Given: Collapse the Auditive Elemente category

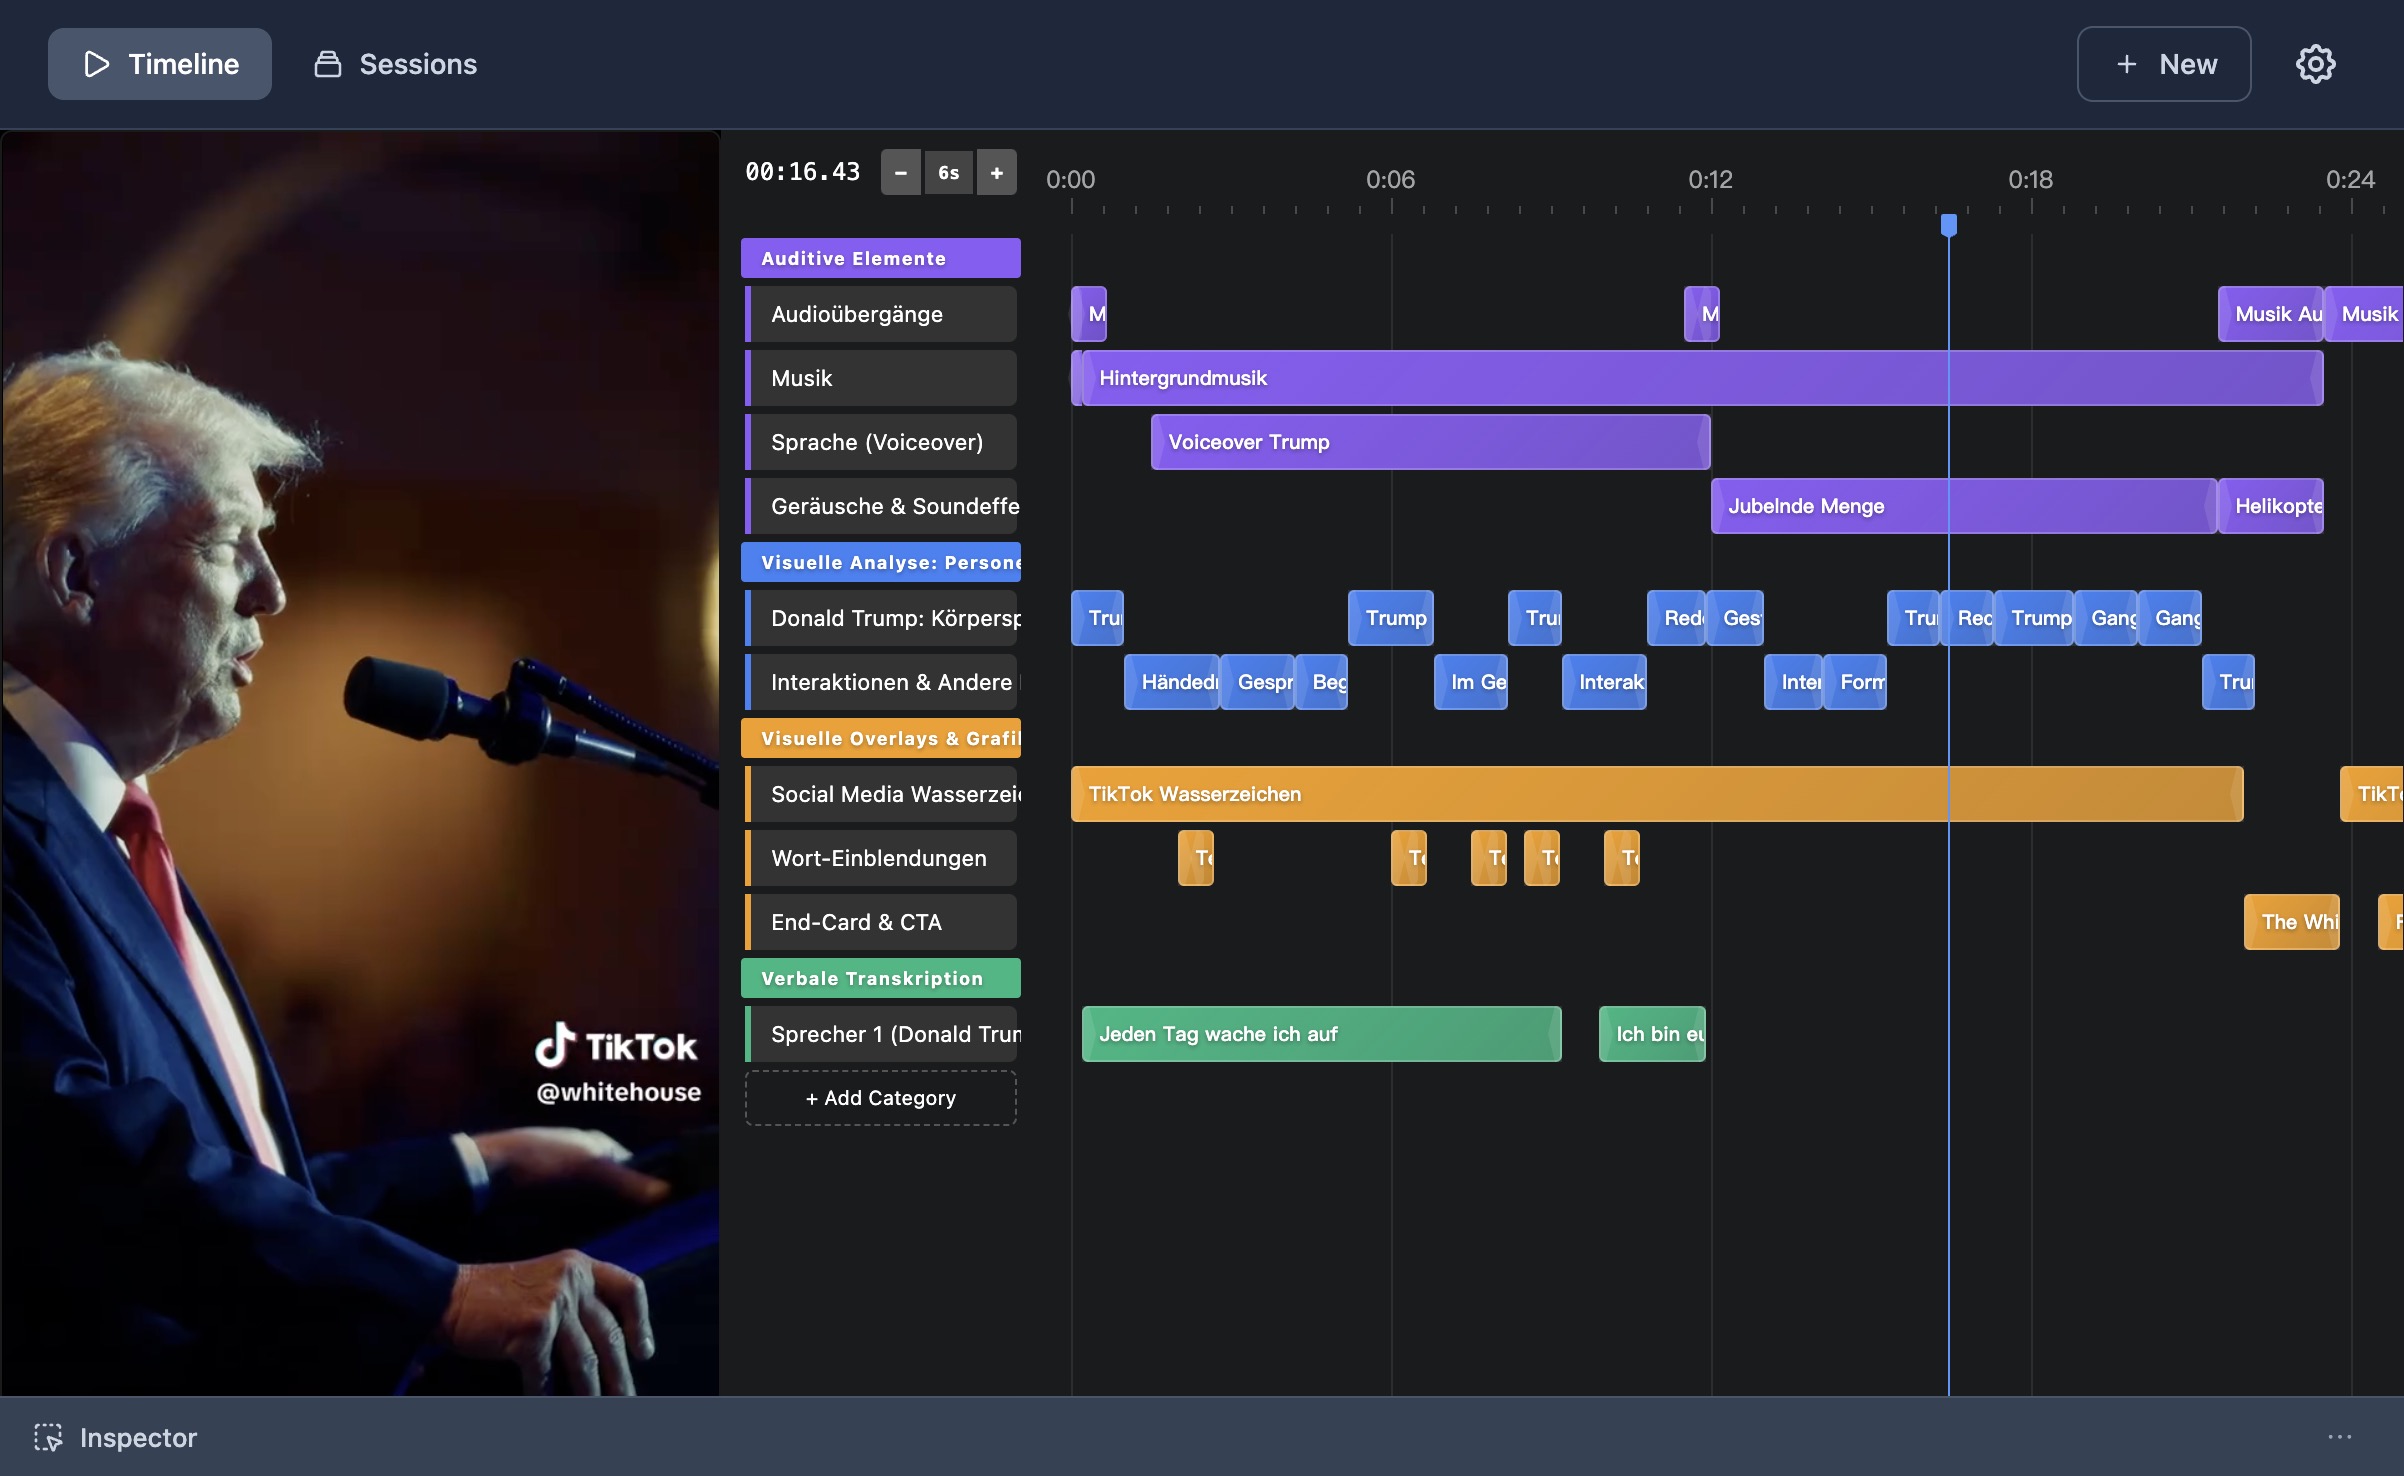Looking at the screenshot, I should [880, 257].
